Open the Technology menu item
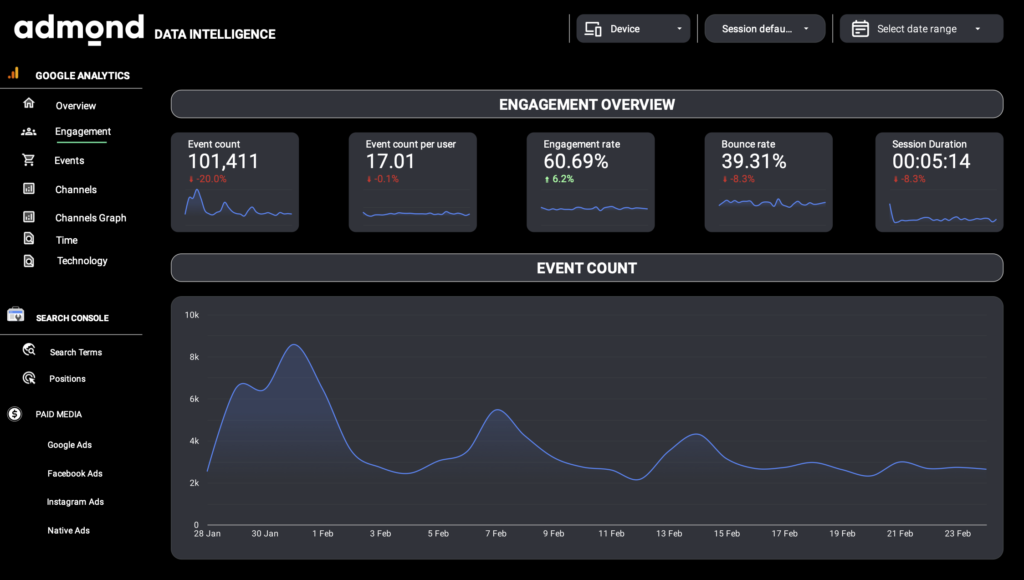This screenshot has width=1024, height=580. point(82,261)
